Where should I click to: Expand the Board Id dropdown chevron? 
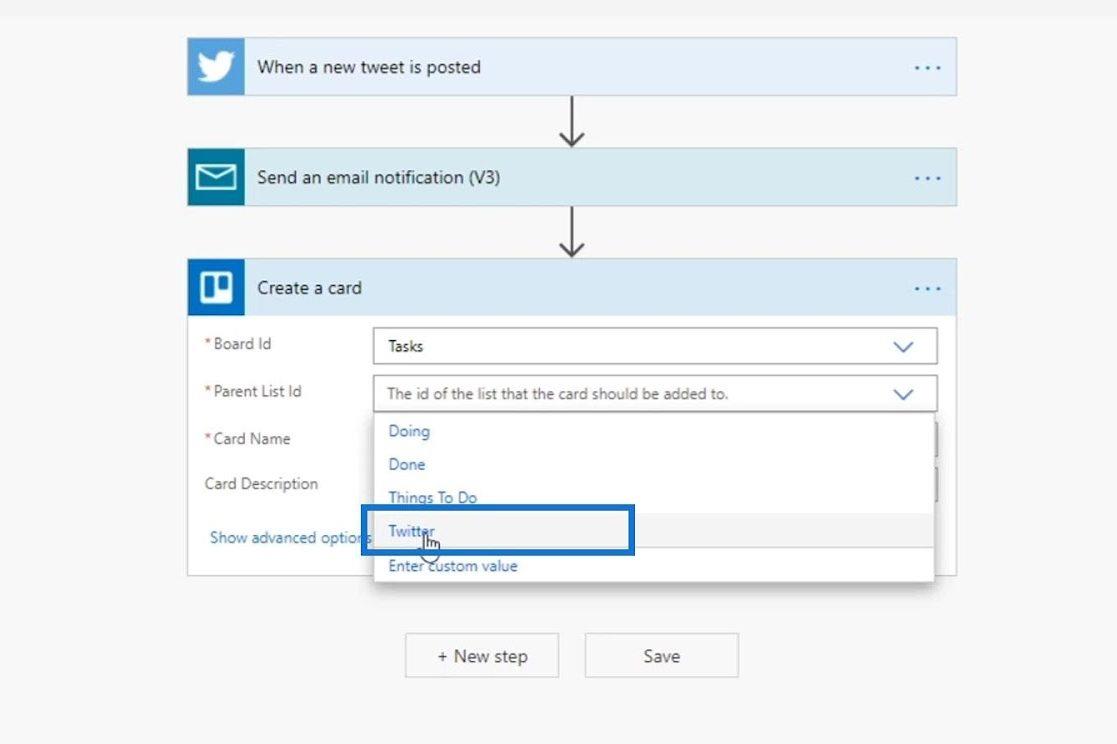coord(903,347)
